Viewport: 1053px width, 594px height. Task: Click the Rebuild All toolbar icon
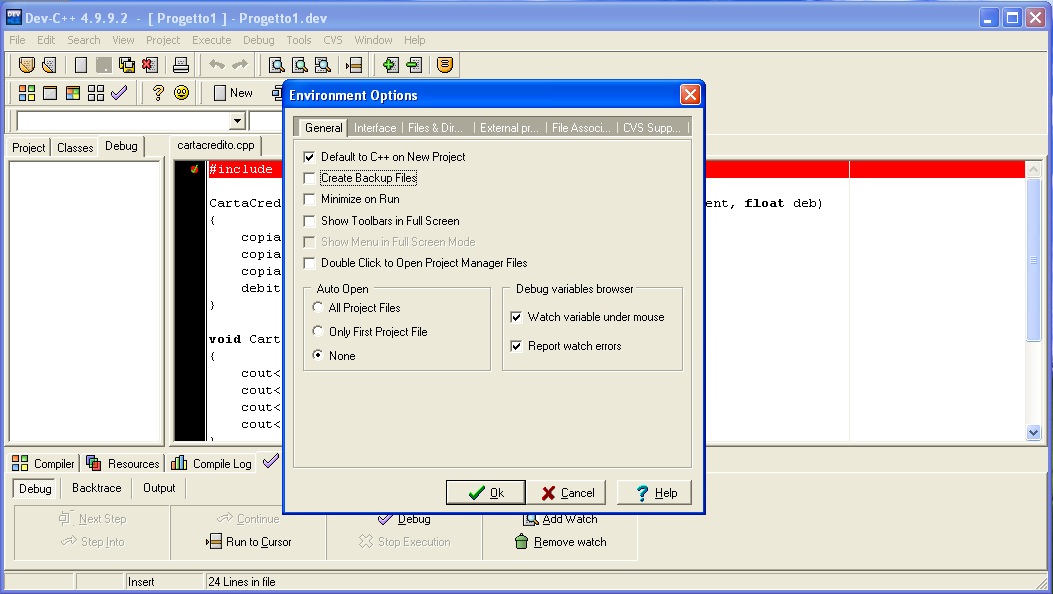96,93
